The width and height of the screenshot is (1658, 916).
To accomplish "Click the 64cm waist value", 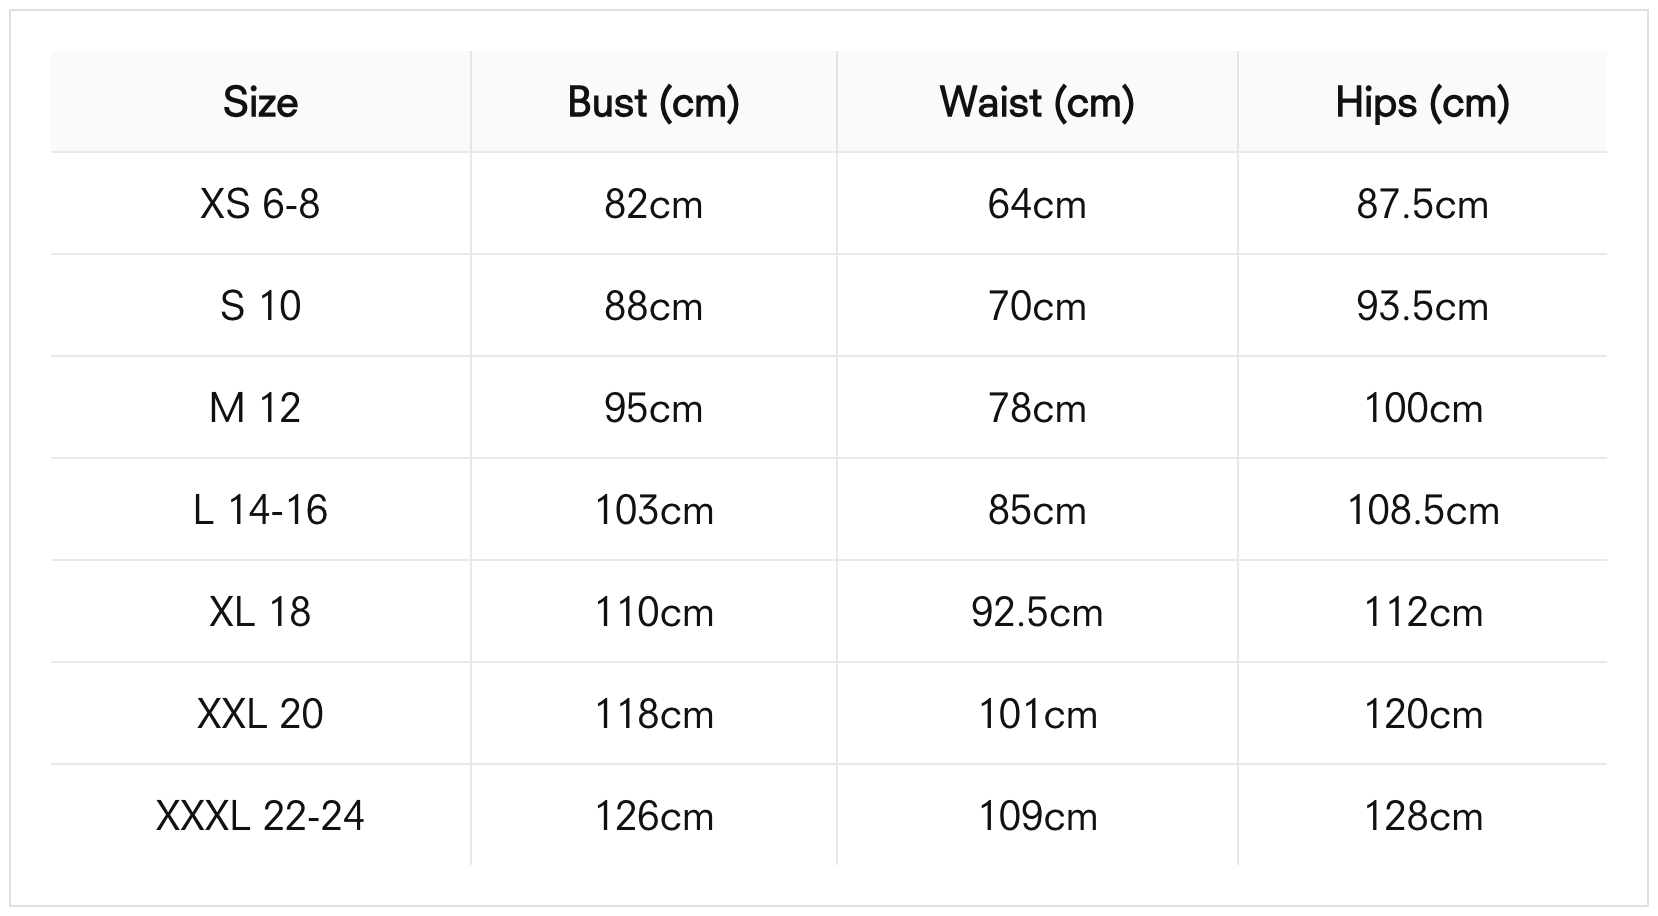I will pyautogui.click(x=1037, y=204).
